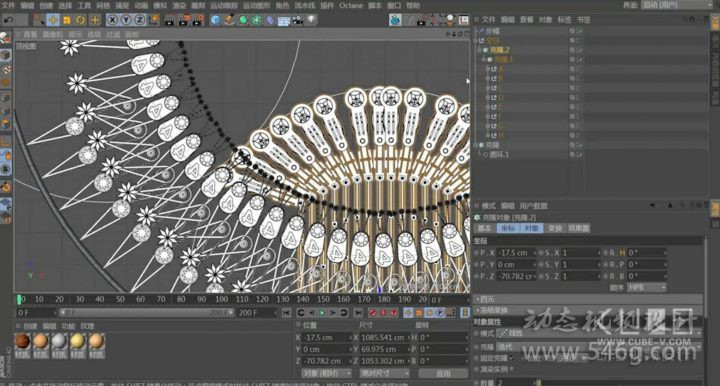Click the purple deformer icon
Screen dimensions: 720x386
point(270,20)
